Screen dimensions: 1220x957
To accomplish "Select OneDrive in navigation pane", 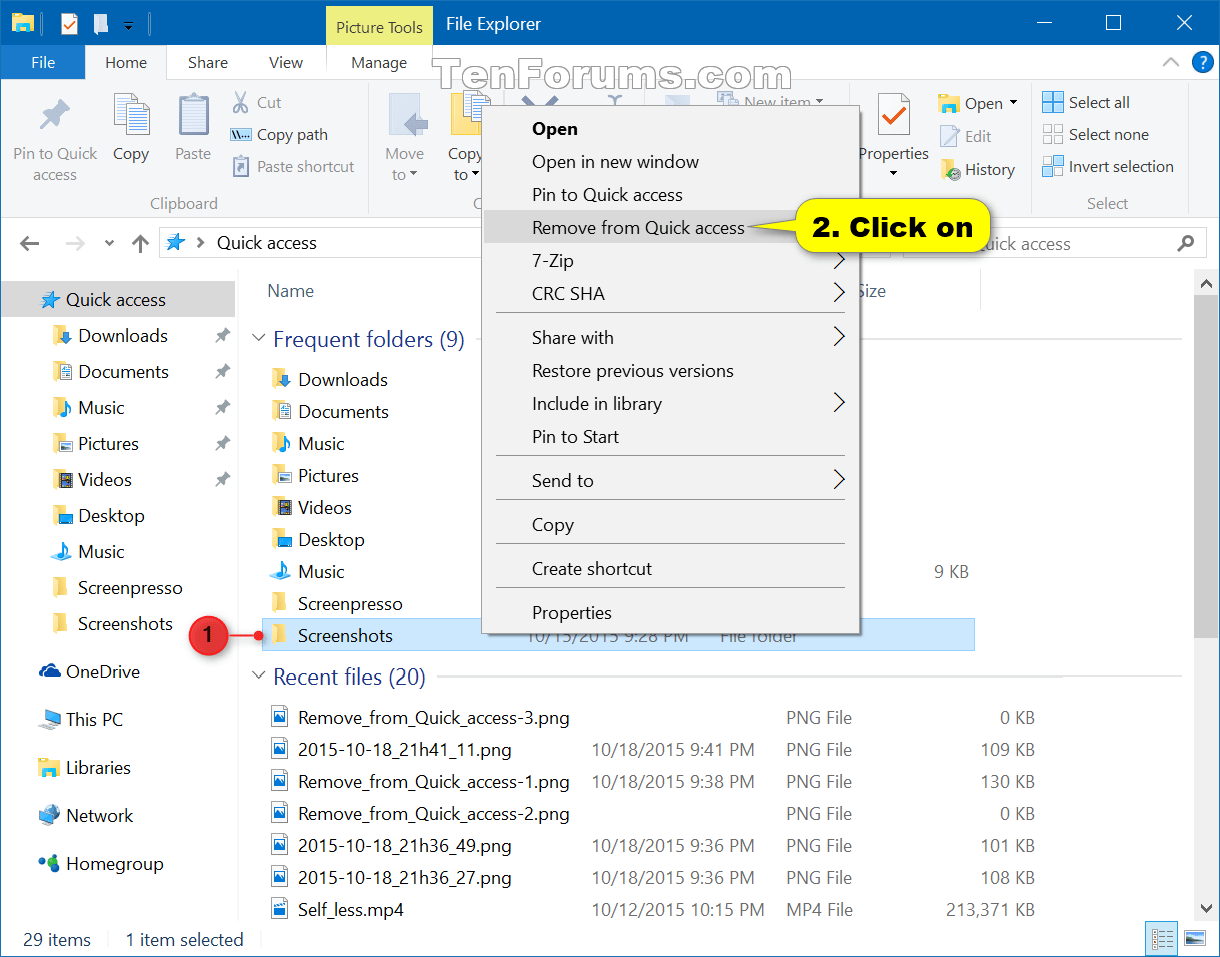I will (x=101, y=672).
